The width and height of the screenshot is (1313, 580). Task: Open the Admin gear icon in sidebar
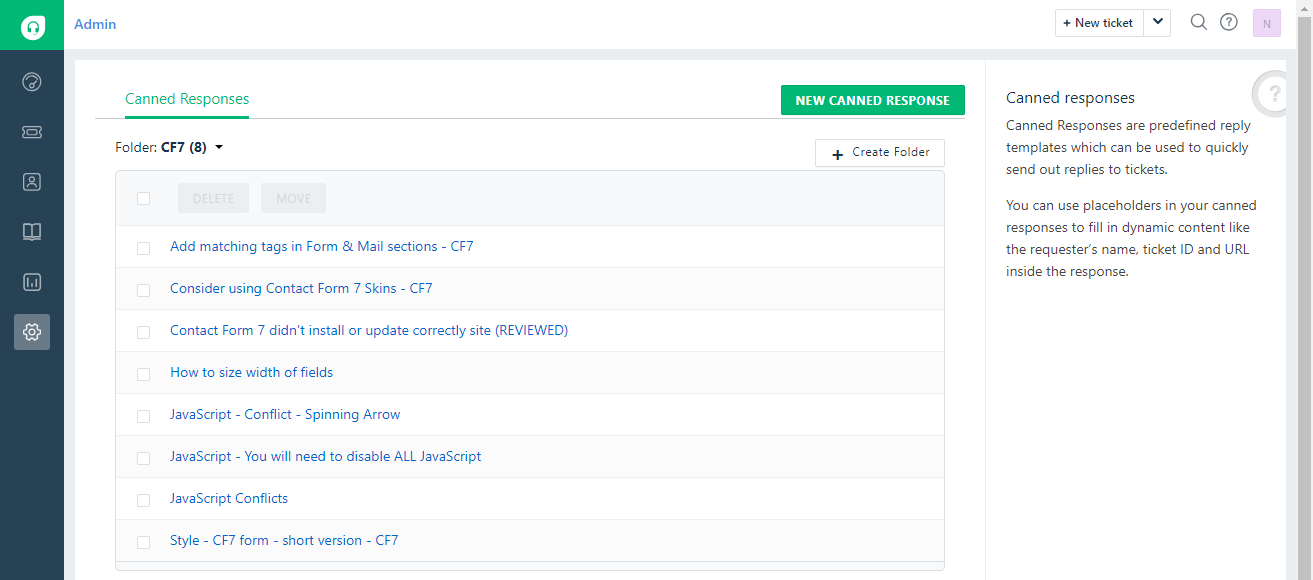click(x=32, y=332)
